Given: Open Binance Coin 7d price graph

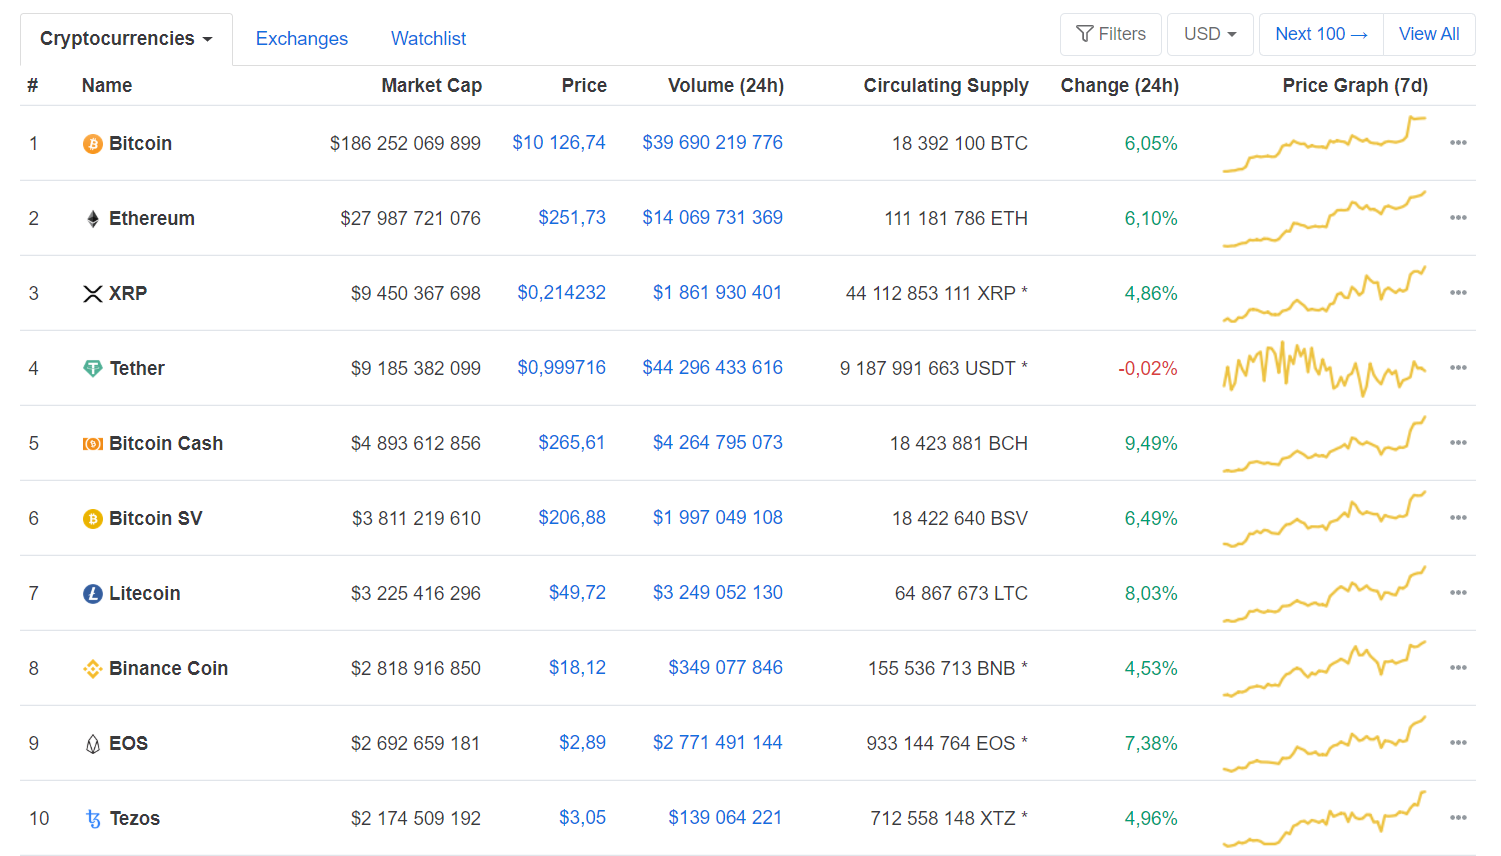Looking at the screenshot, I should coord(1324,669).
